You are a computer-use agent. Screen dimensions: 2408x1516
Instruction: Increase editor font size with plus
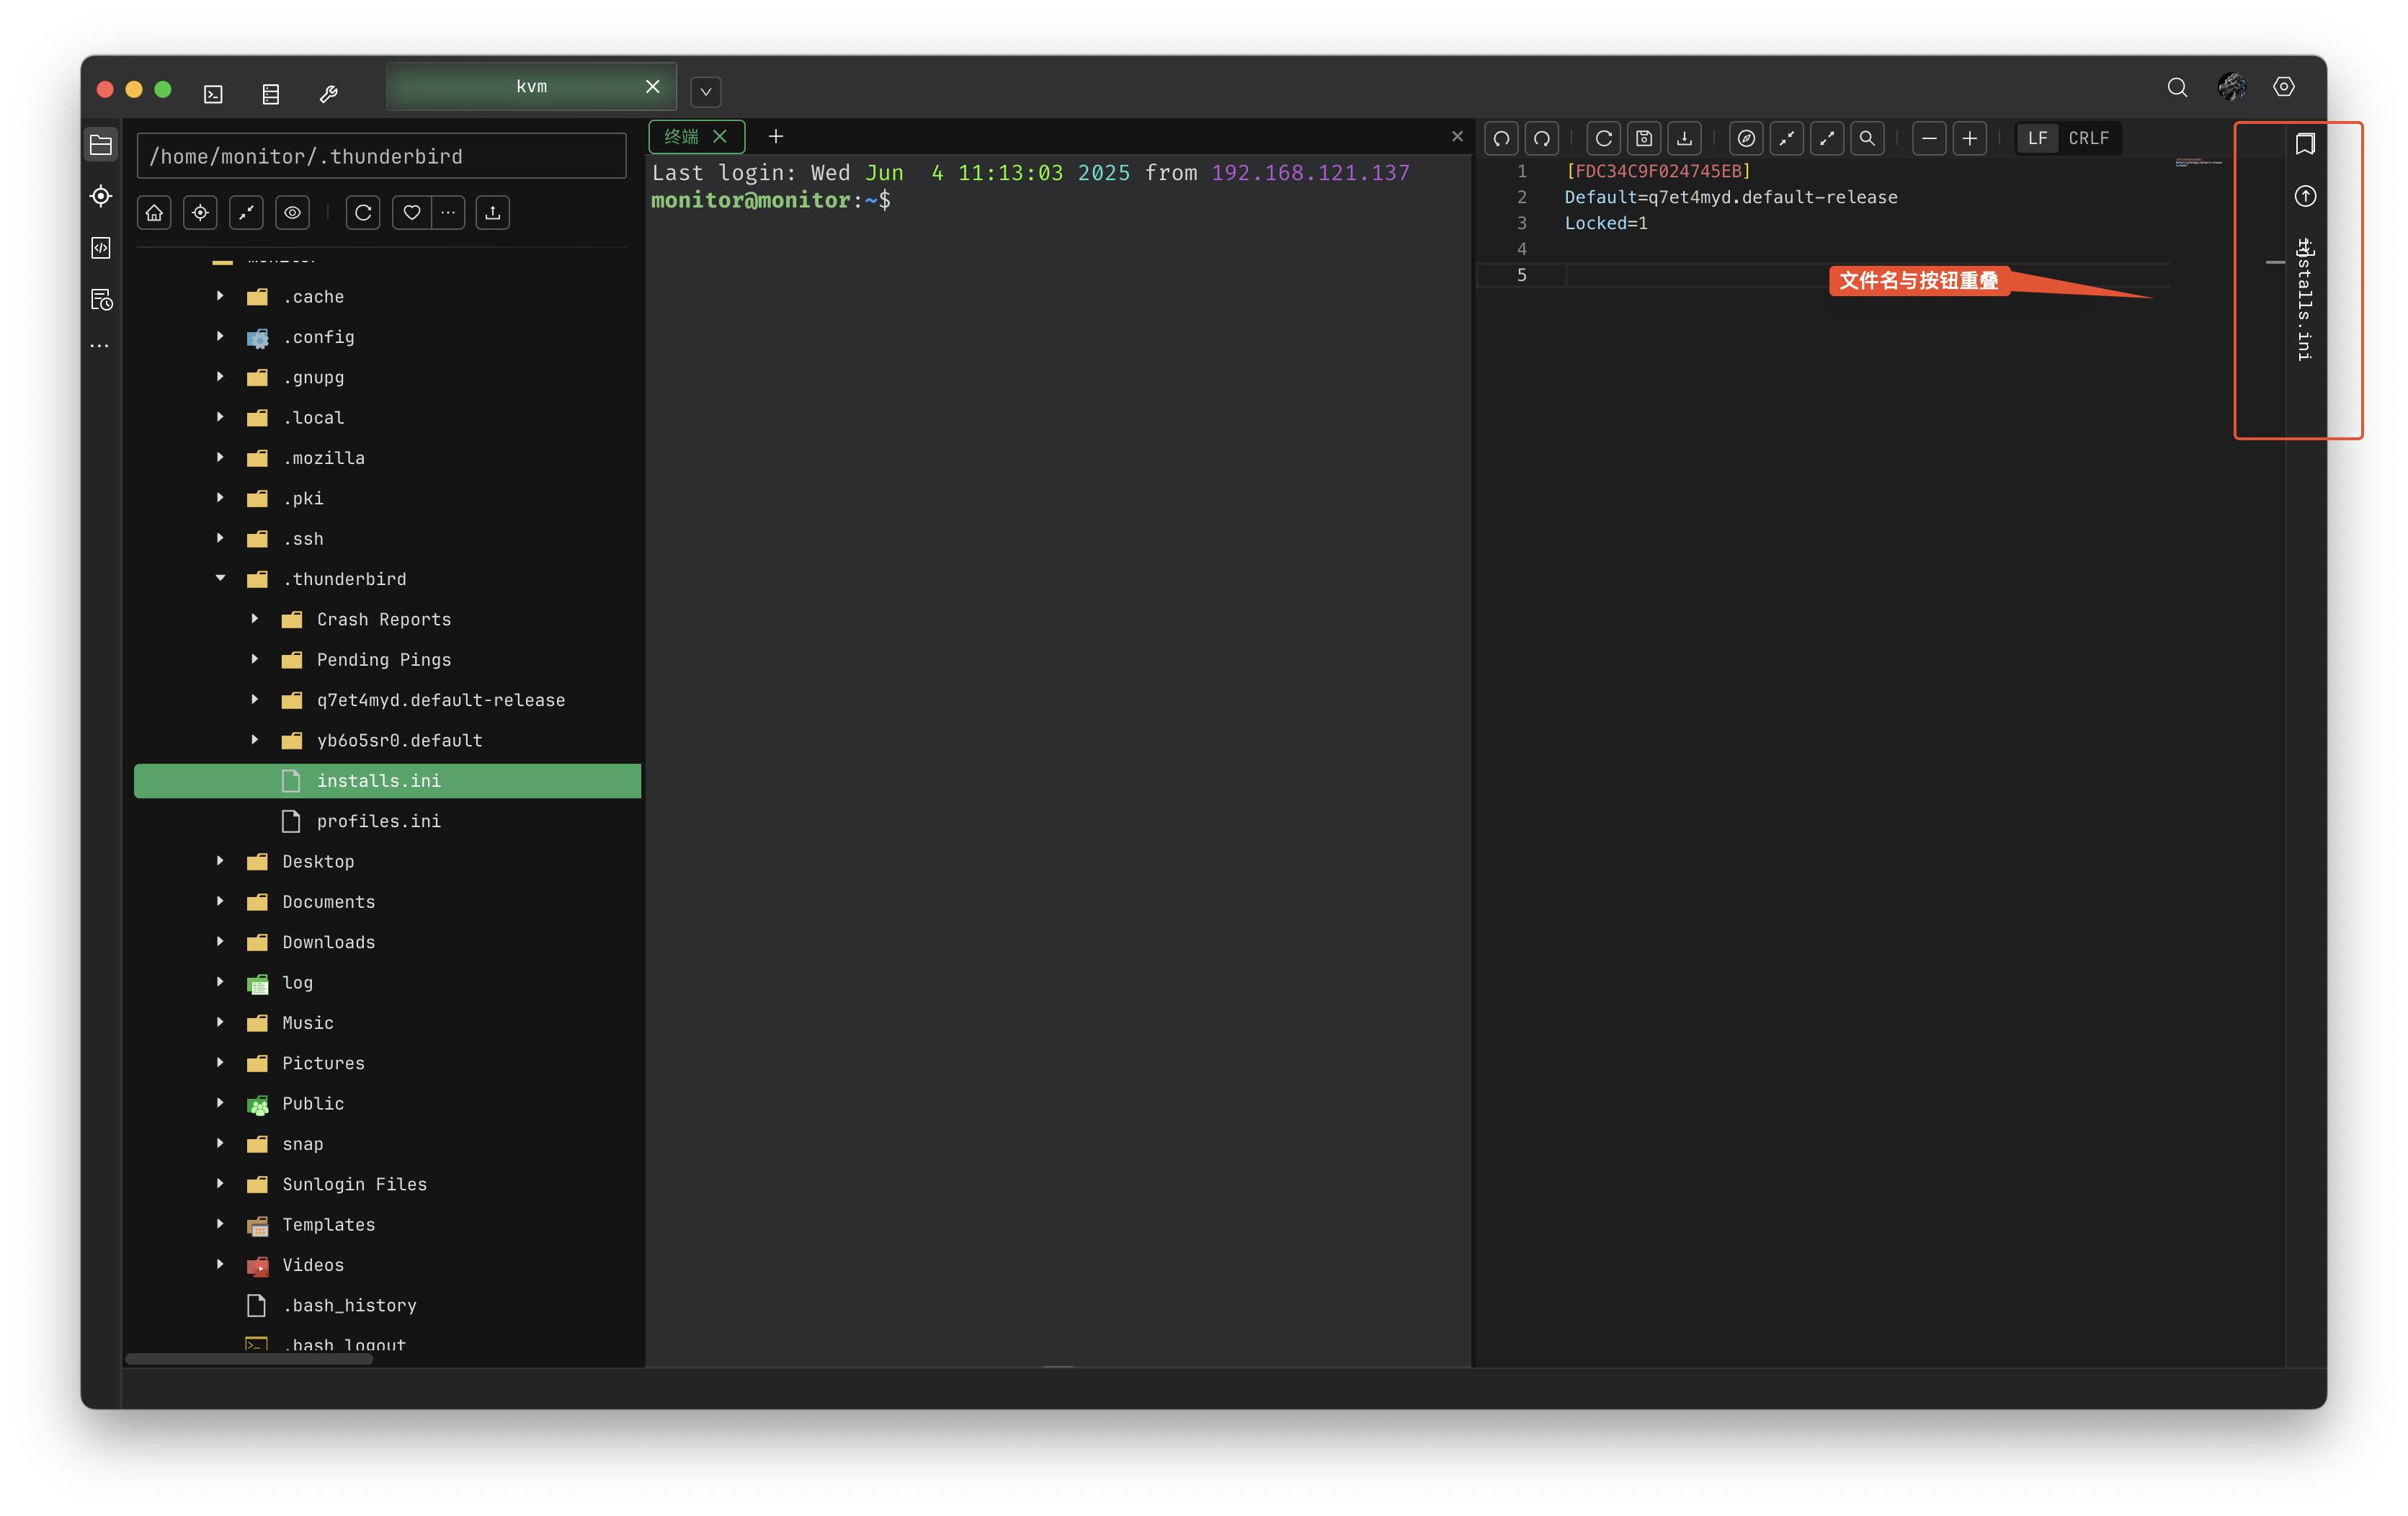1970,139
